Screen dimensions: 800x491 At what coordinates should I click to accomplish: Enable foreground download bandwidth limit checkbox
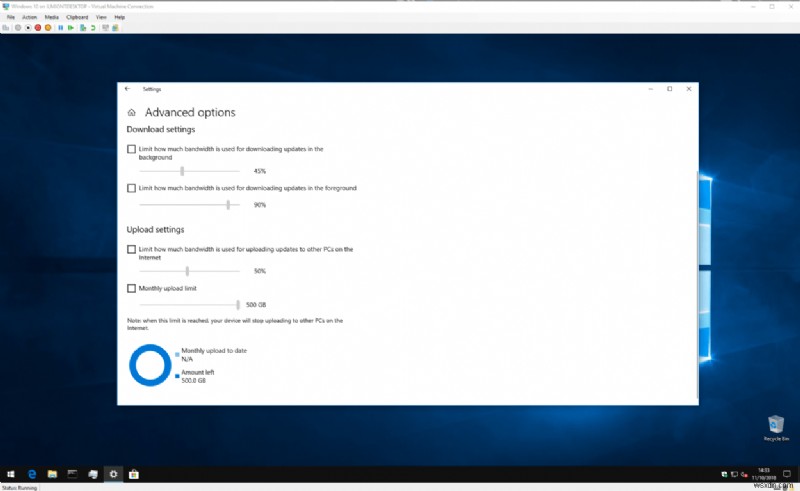(x=131, y=188)
